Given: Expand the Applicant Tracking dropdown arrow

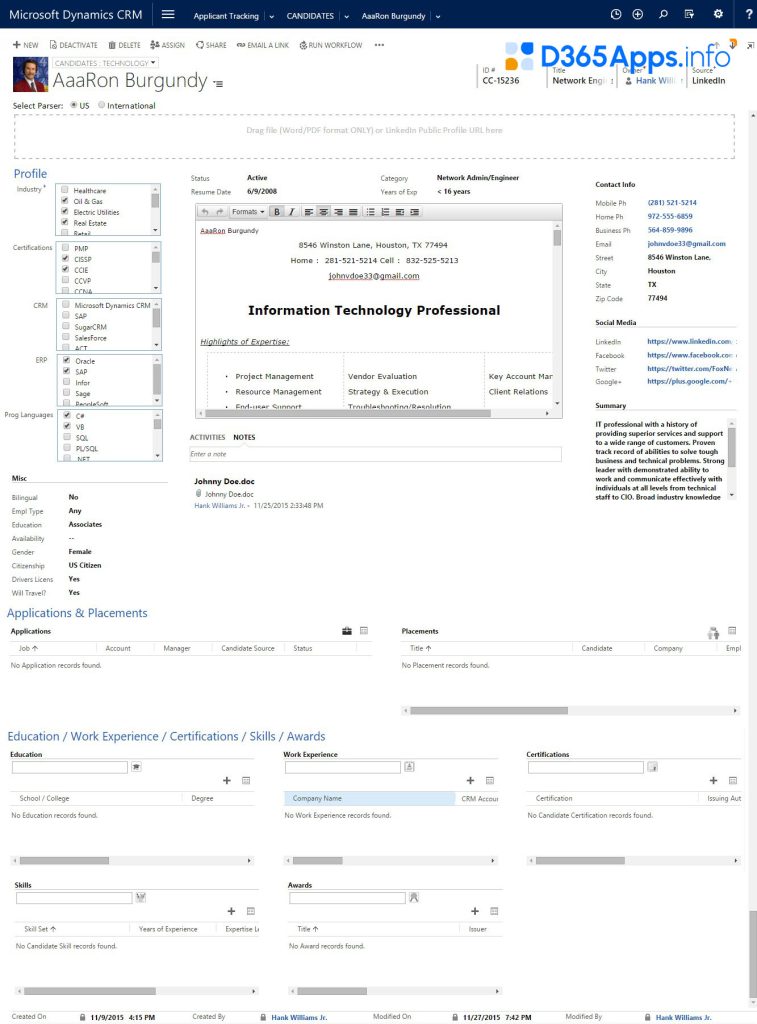Looking at the screenshot, I should pyautogui.click(x=272, y=16).
